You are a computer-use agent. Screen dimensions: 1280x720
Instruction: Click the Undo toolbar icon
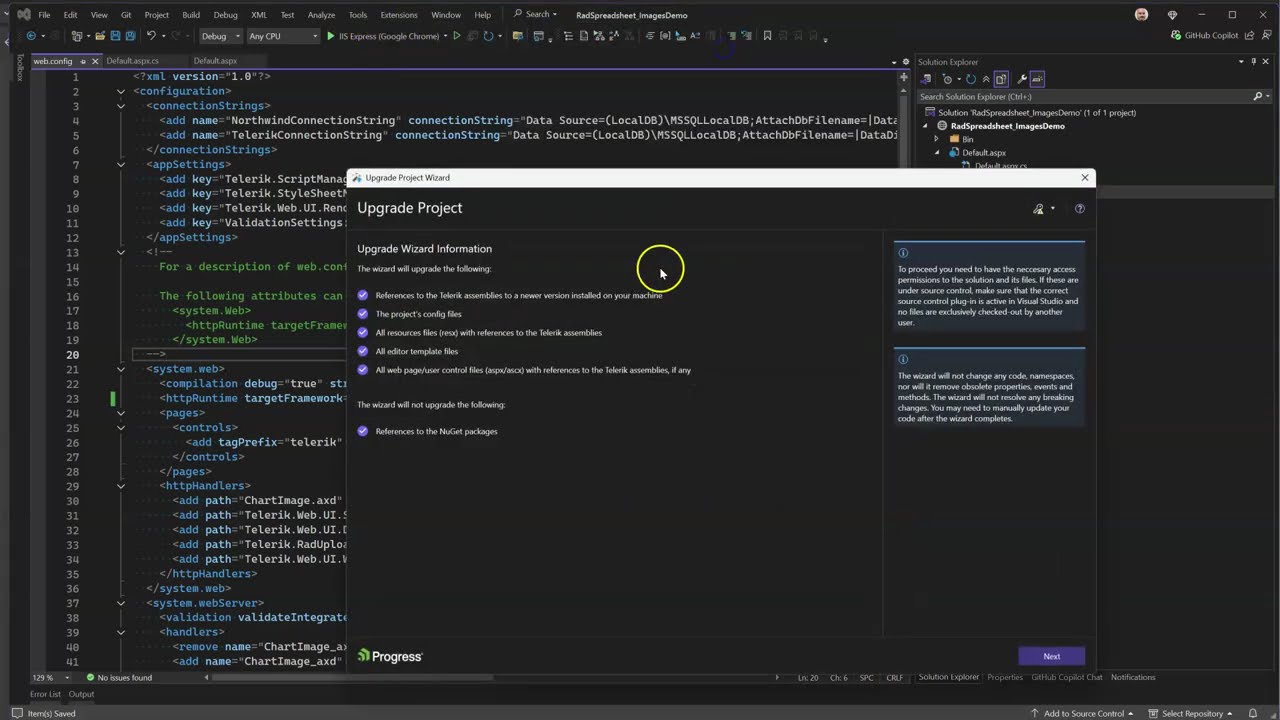(x=151, y=36)
